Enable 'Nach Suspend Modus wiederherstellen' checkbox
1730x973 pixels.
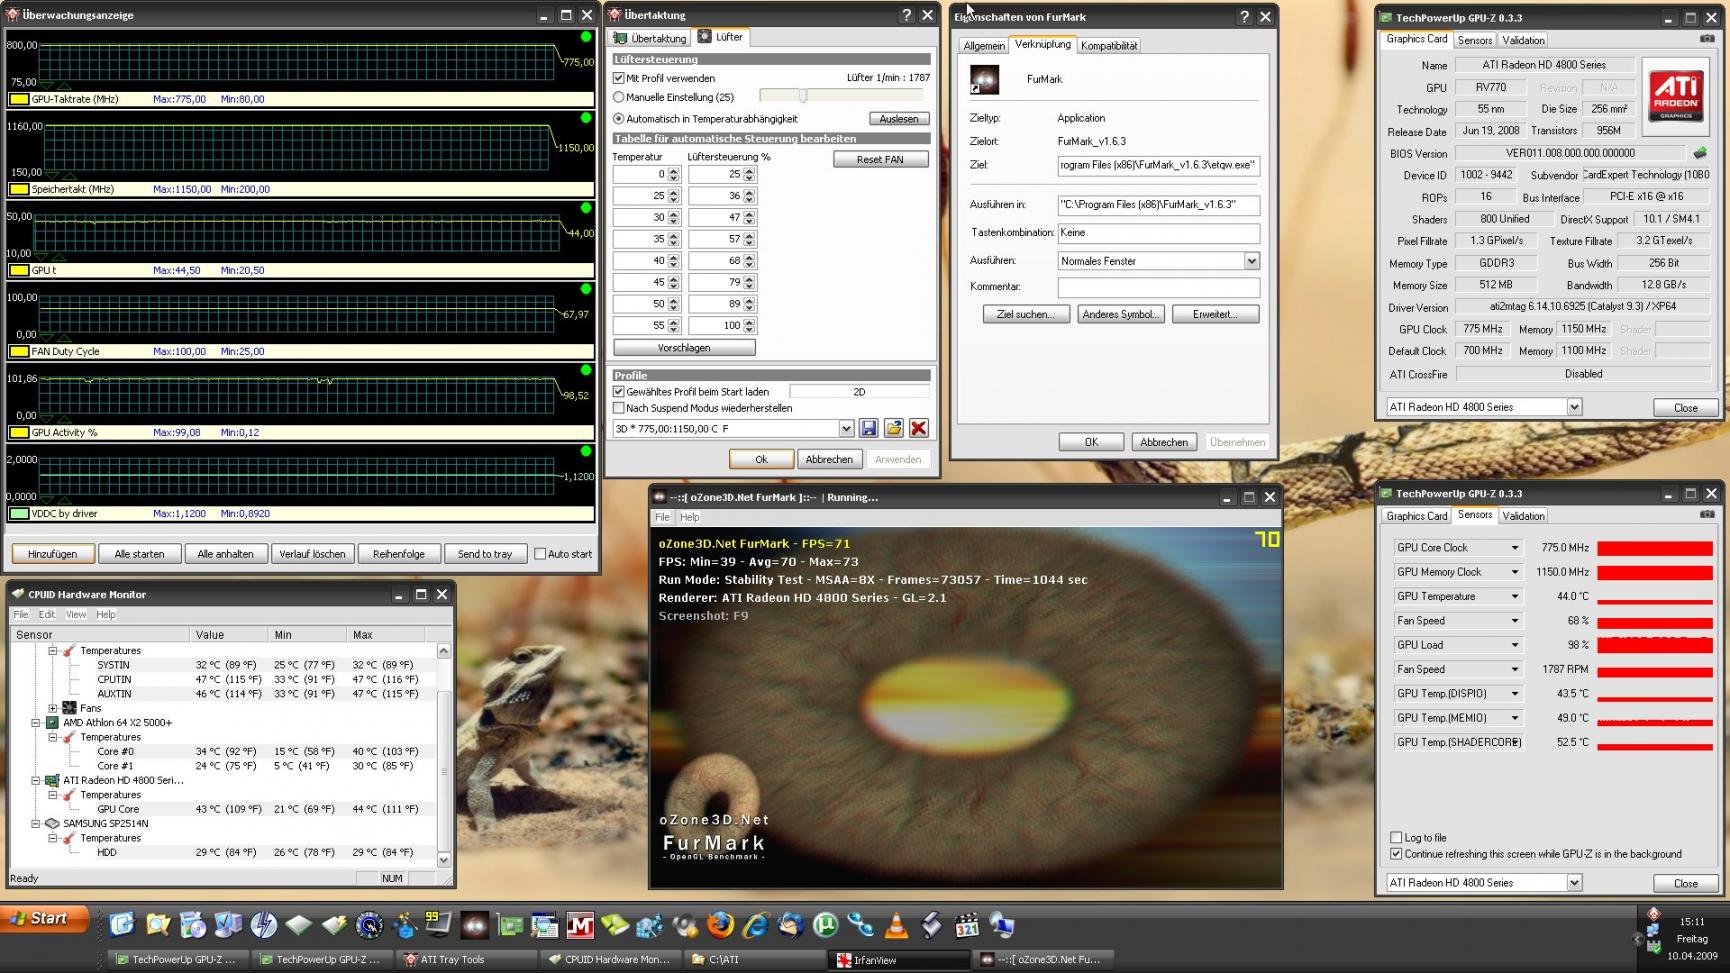pos(618,408)
